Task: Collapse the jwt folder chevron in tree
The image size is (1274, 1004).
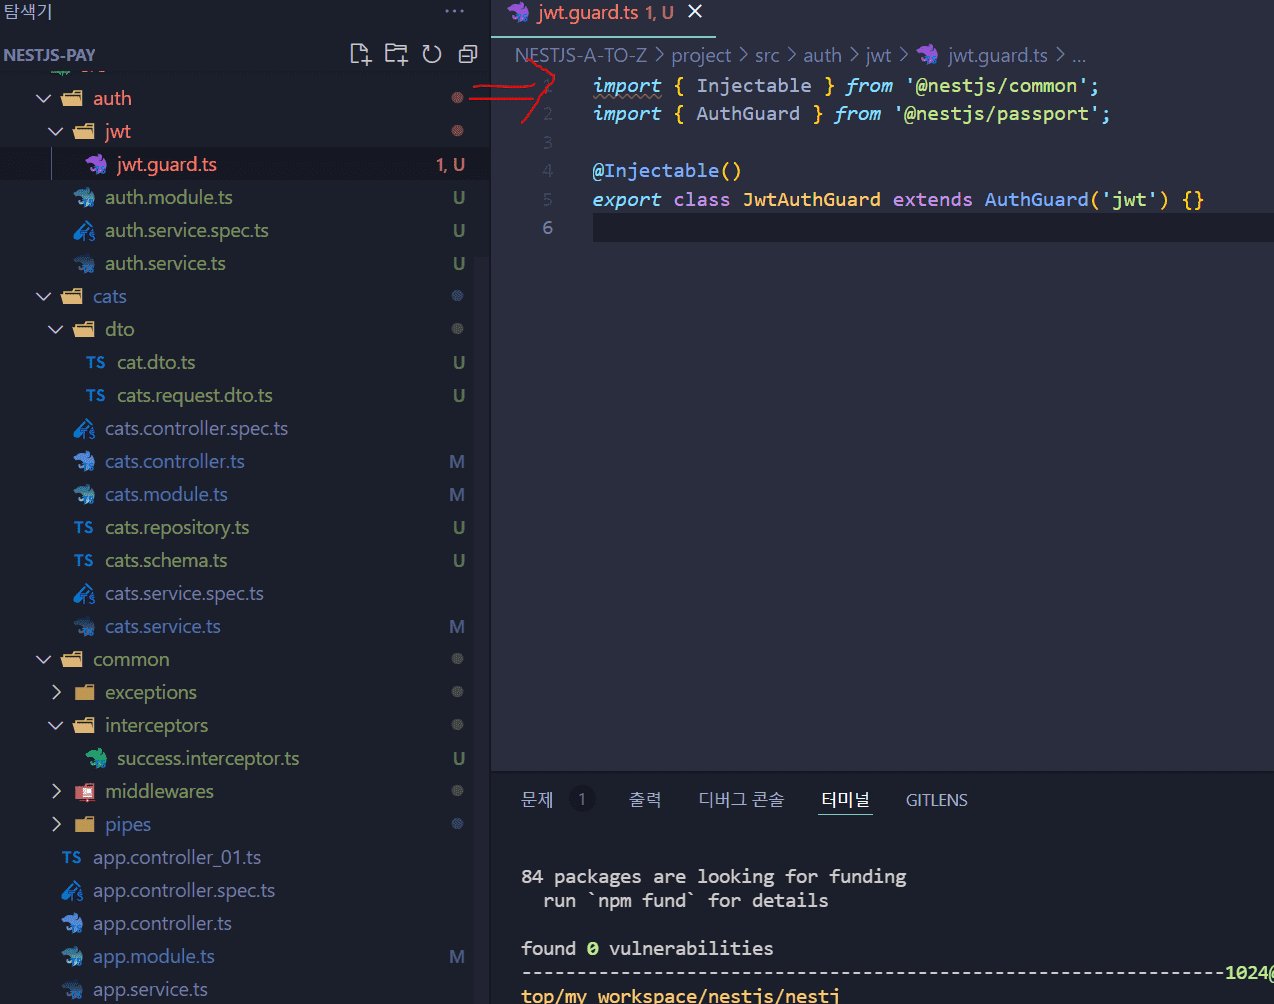Action: point(56,131)
